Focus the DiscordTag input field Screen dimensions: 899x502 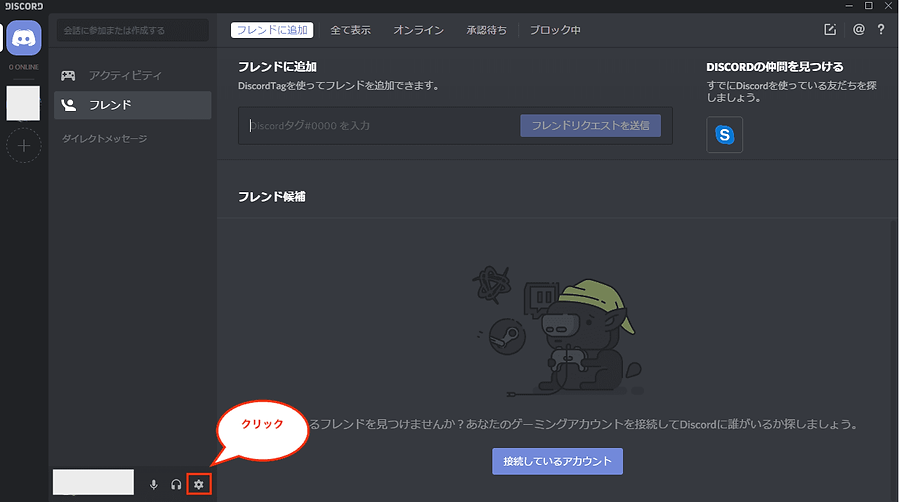[380, 126]
